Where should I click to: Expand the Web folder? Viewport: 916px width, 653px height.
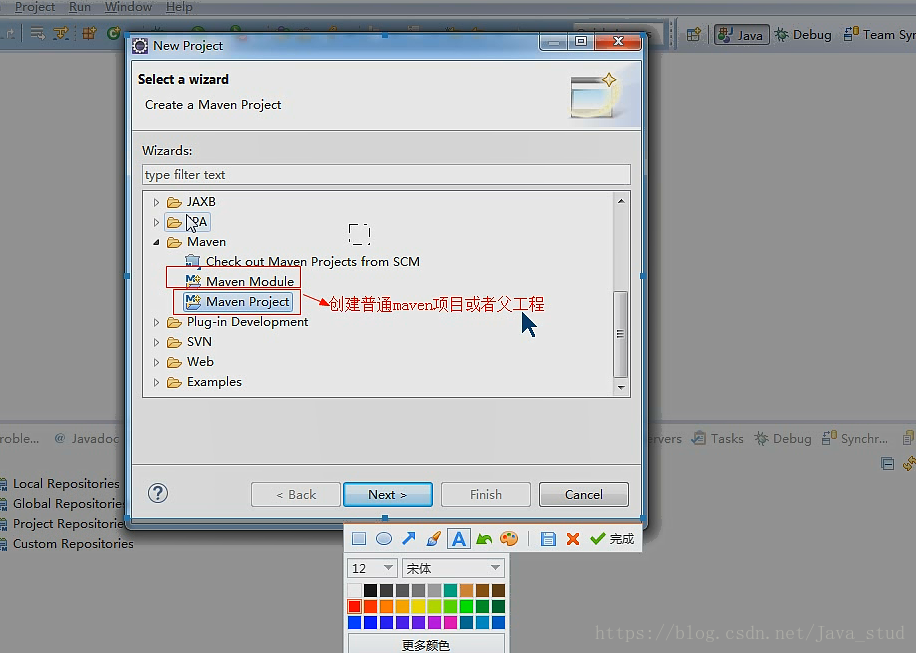point(156,362)
